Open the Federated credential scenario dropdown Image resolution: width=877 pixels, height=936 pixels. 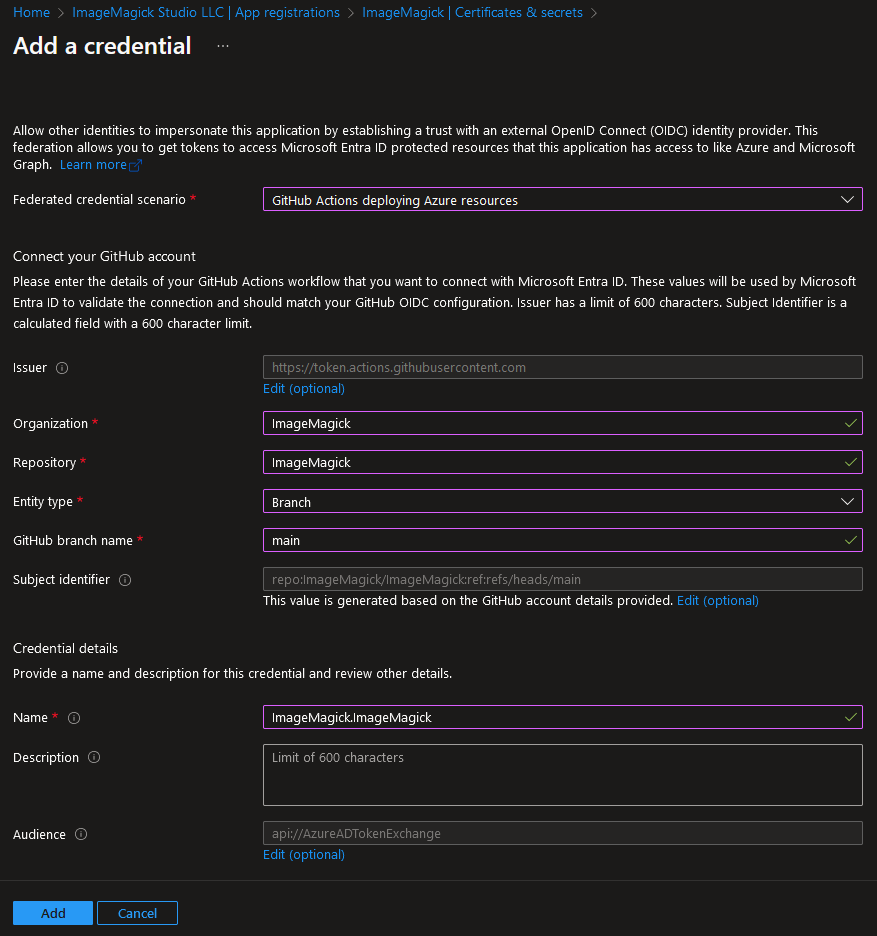point(848,199)
